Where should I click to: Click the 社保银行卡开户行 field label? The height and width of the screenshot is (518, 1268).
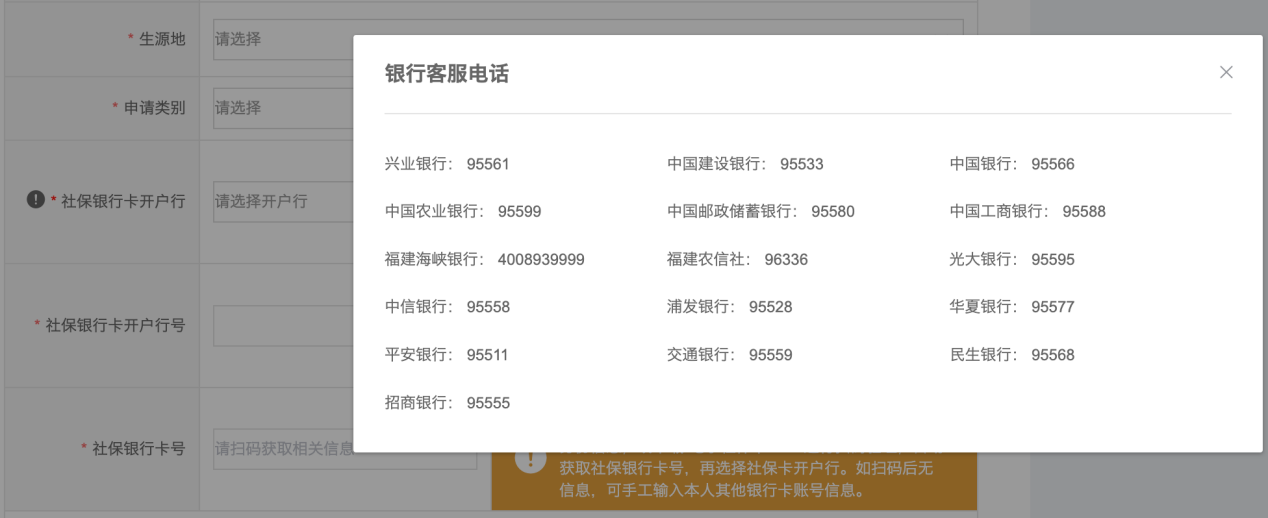[123, 201]
